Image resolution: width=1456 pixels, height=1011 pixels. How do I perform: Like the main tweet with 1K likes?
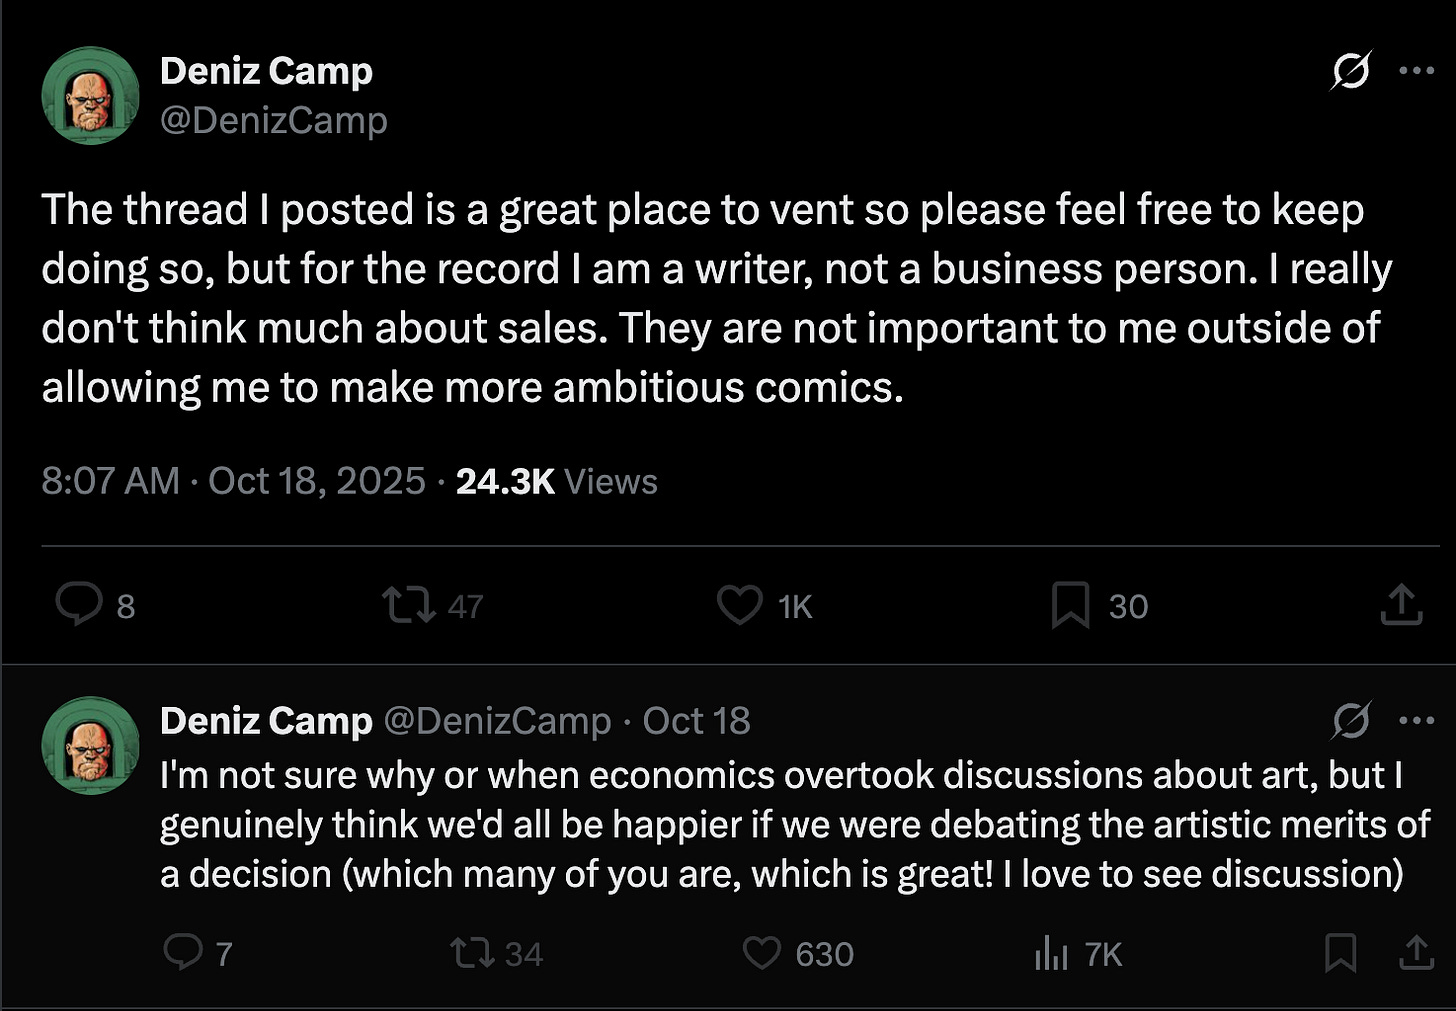tap(740, 605)
